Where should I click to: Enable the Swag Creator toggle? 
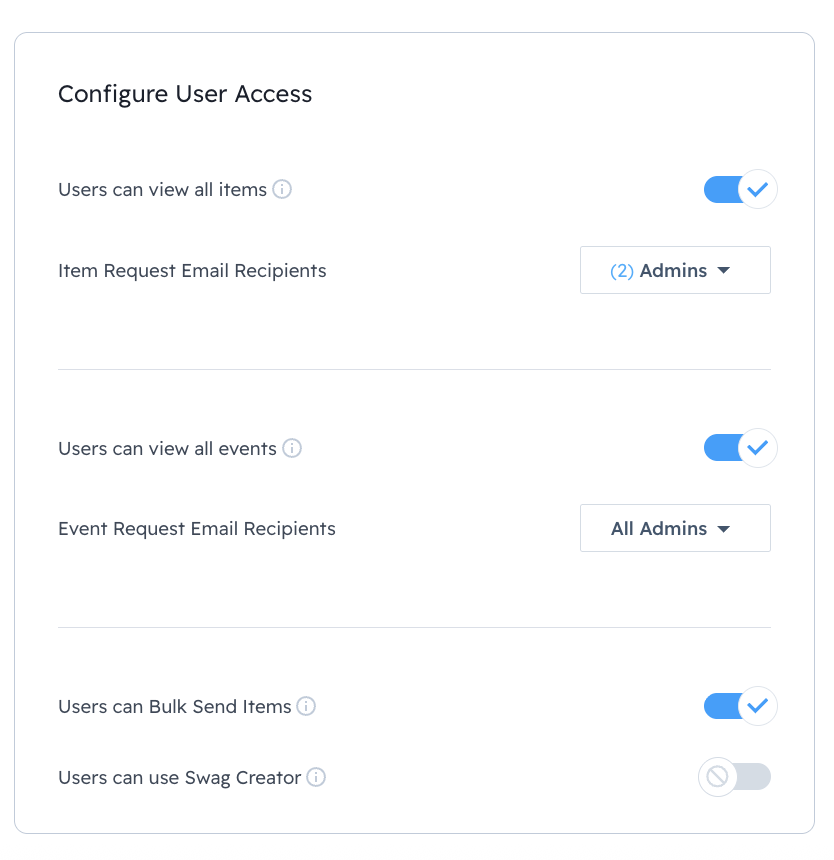pyautogui.click(x=735, y=777)
